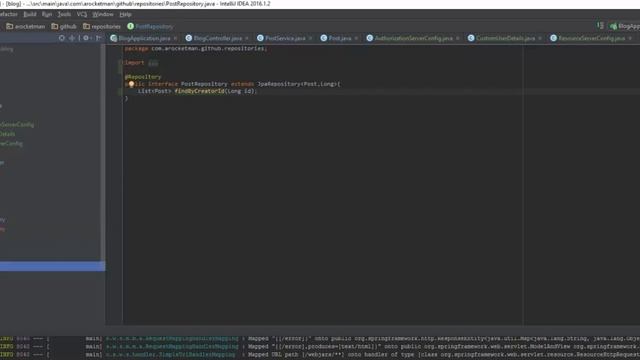Close the BlogController.java tab
The width and height of the screenshot is (640, 360).
(x=247, y=38)
